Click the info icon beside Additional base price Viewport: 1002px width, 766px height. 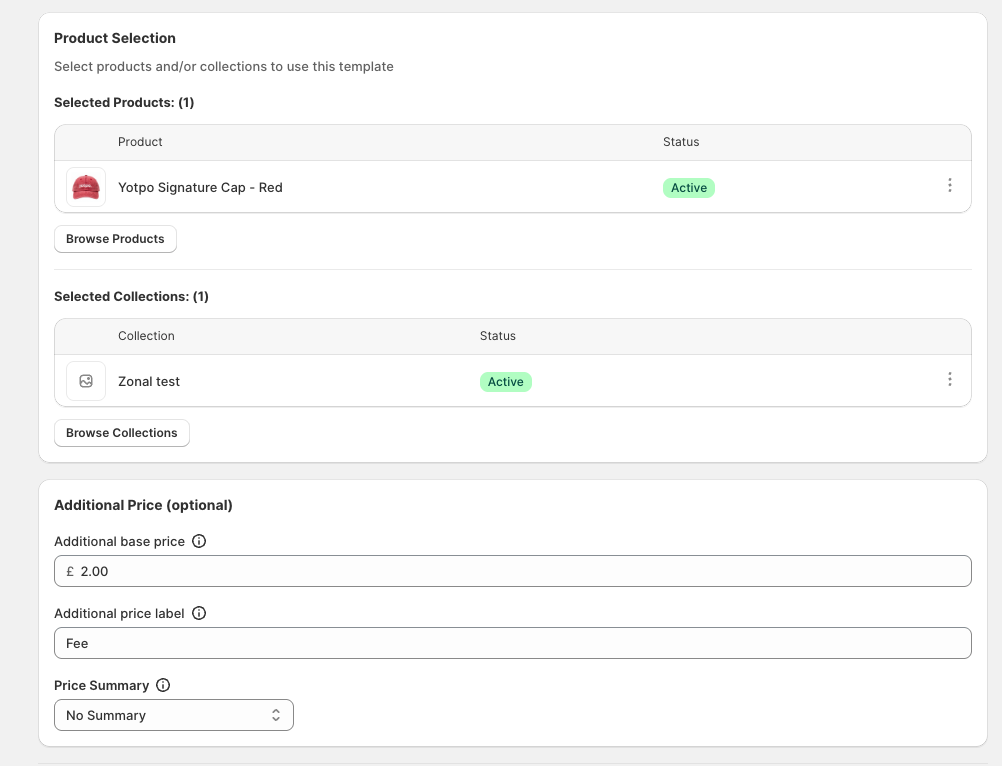pos(199,541)
